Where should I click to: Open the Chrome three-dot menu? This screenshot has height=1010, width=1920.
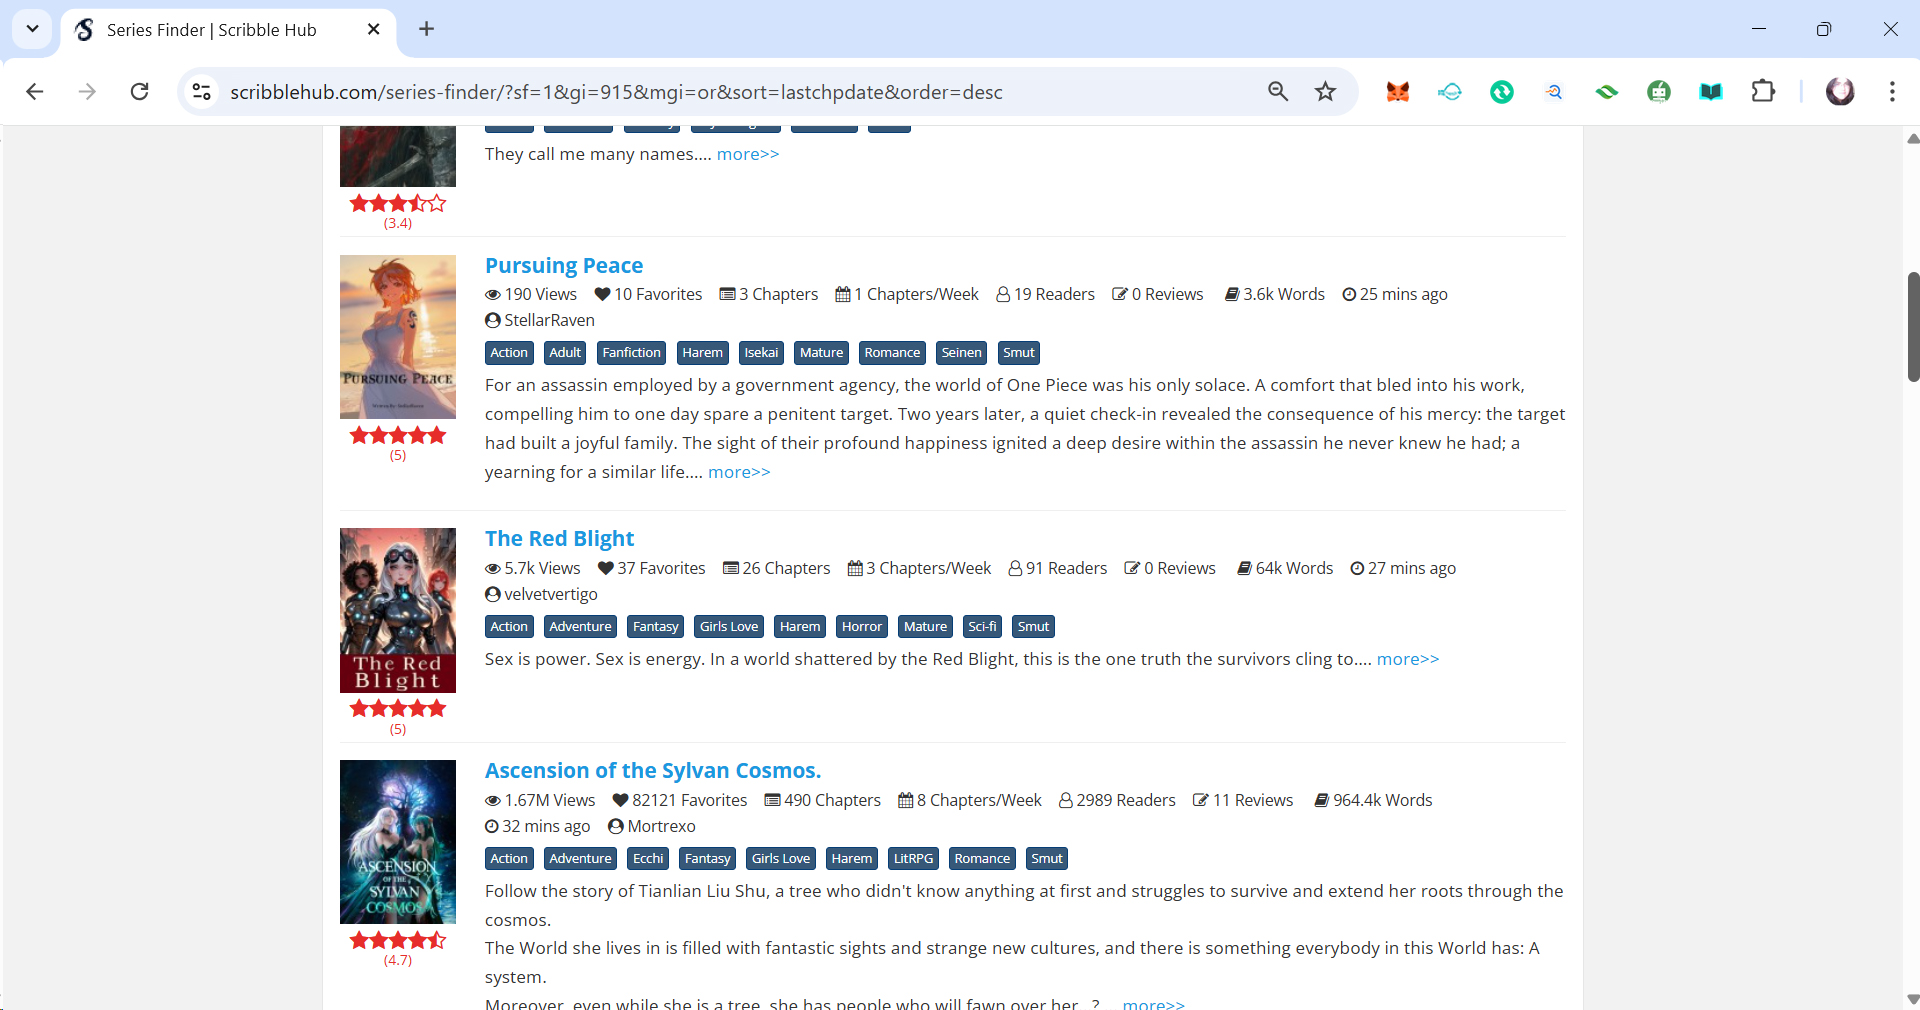coord(1891,92)
